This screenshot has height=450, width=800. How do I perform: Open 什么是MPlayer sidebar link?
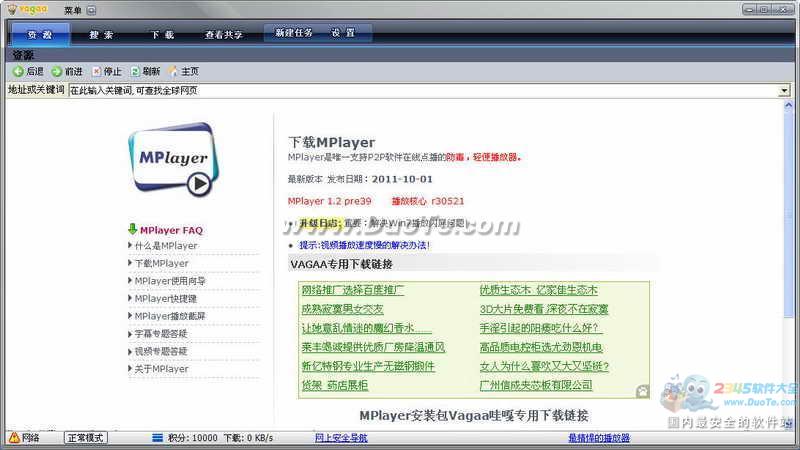(166, 245)
